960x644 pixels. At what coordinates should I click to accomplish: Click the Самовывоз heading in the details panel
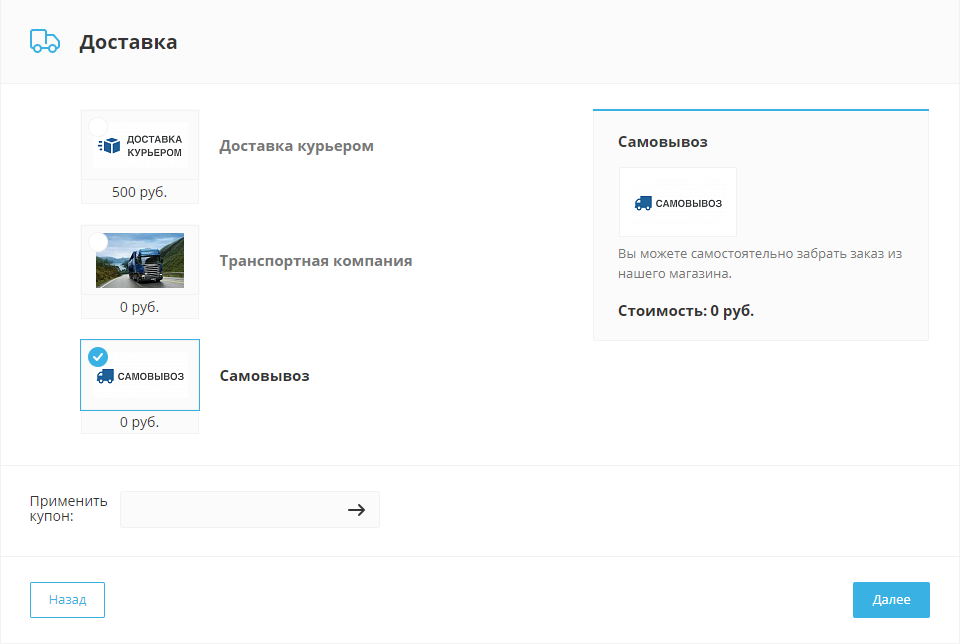click(x=662, y=142)
